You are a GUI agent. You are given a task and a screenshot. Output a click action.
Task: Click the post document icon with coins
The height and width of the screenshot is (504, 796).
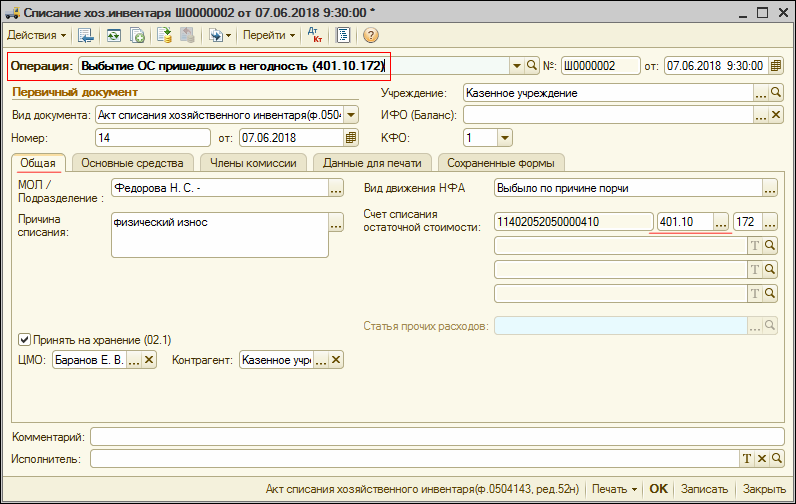click(164, 36)
